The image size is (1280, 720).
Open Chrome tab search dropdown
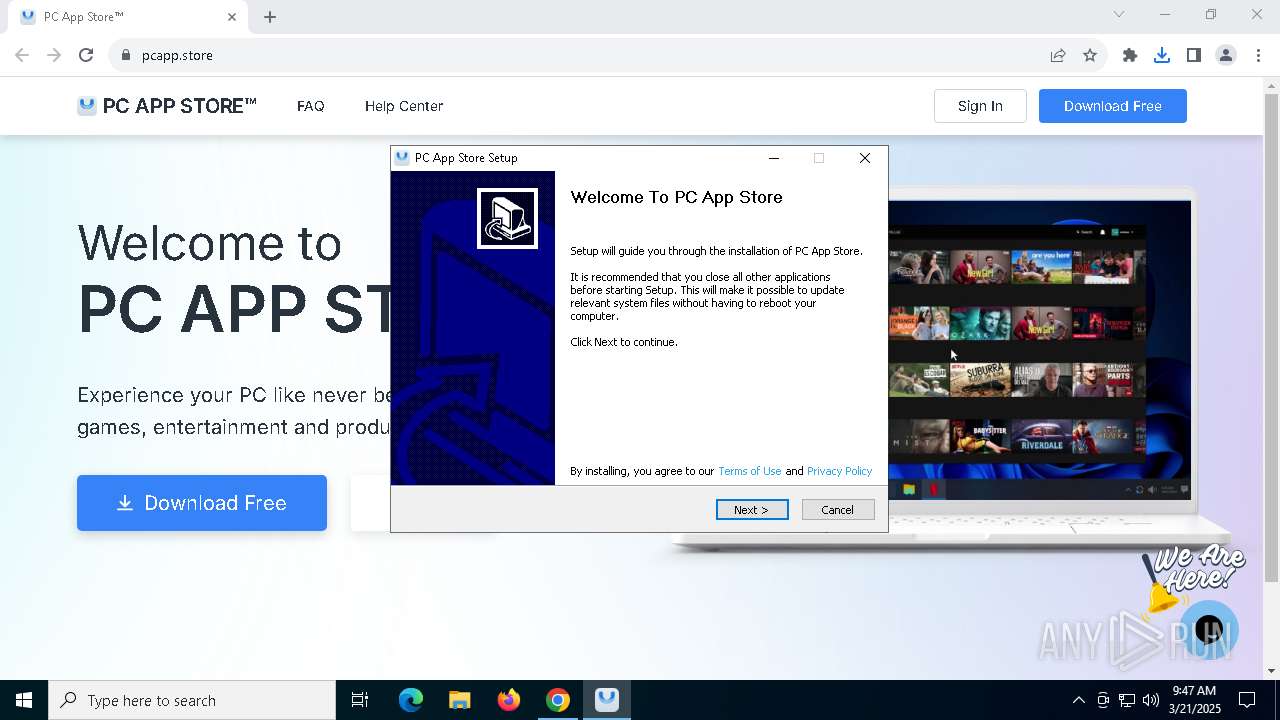coord(1119,14)
